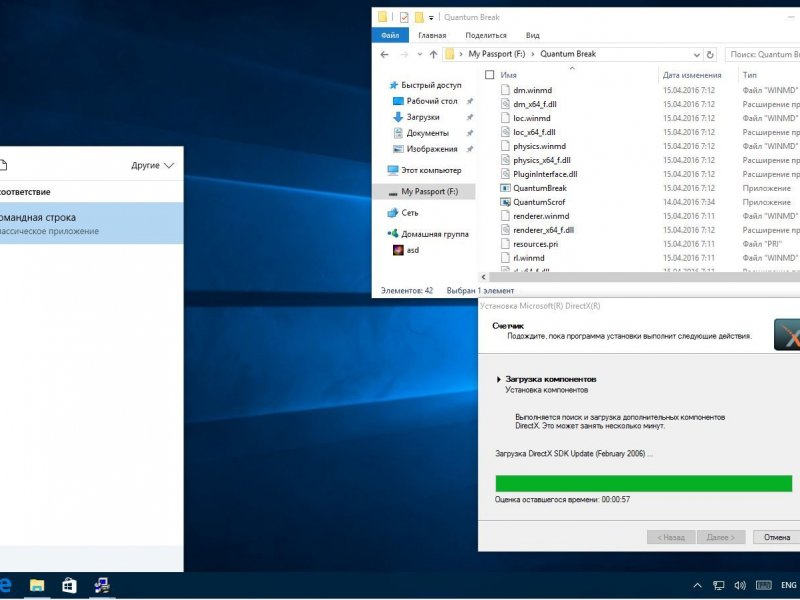Screen dimensions: 800x600
Task: Expand the Другие filter dropdown in search
Action: click(153, 165)
